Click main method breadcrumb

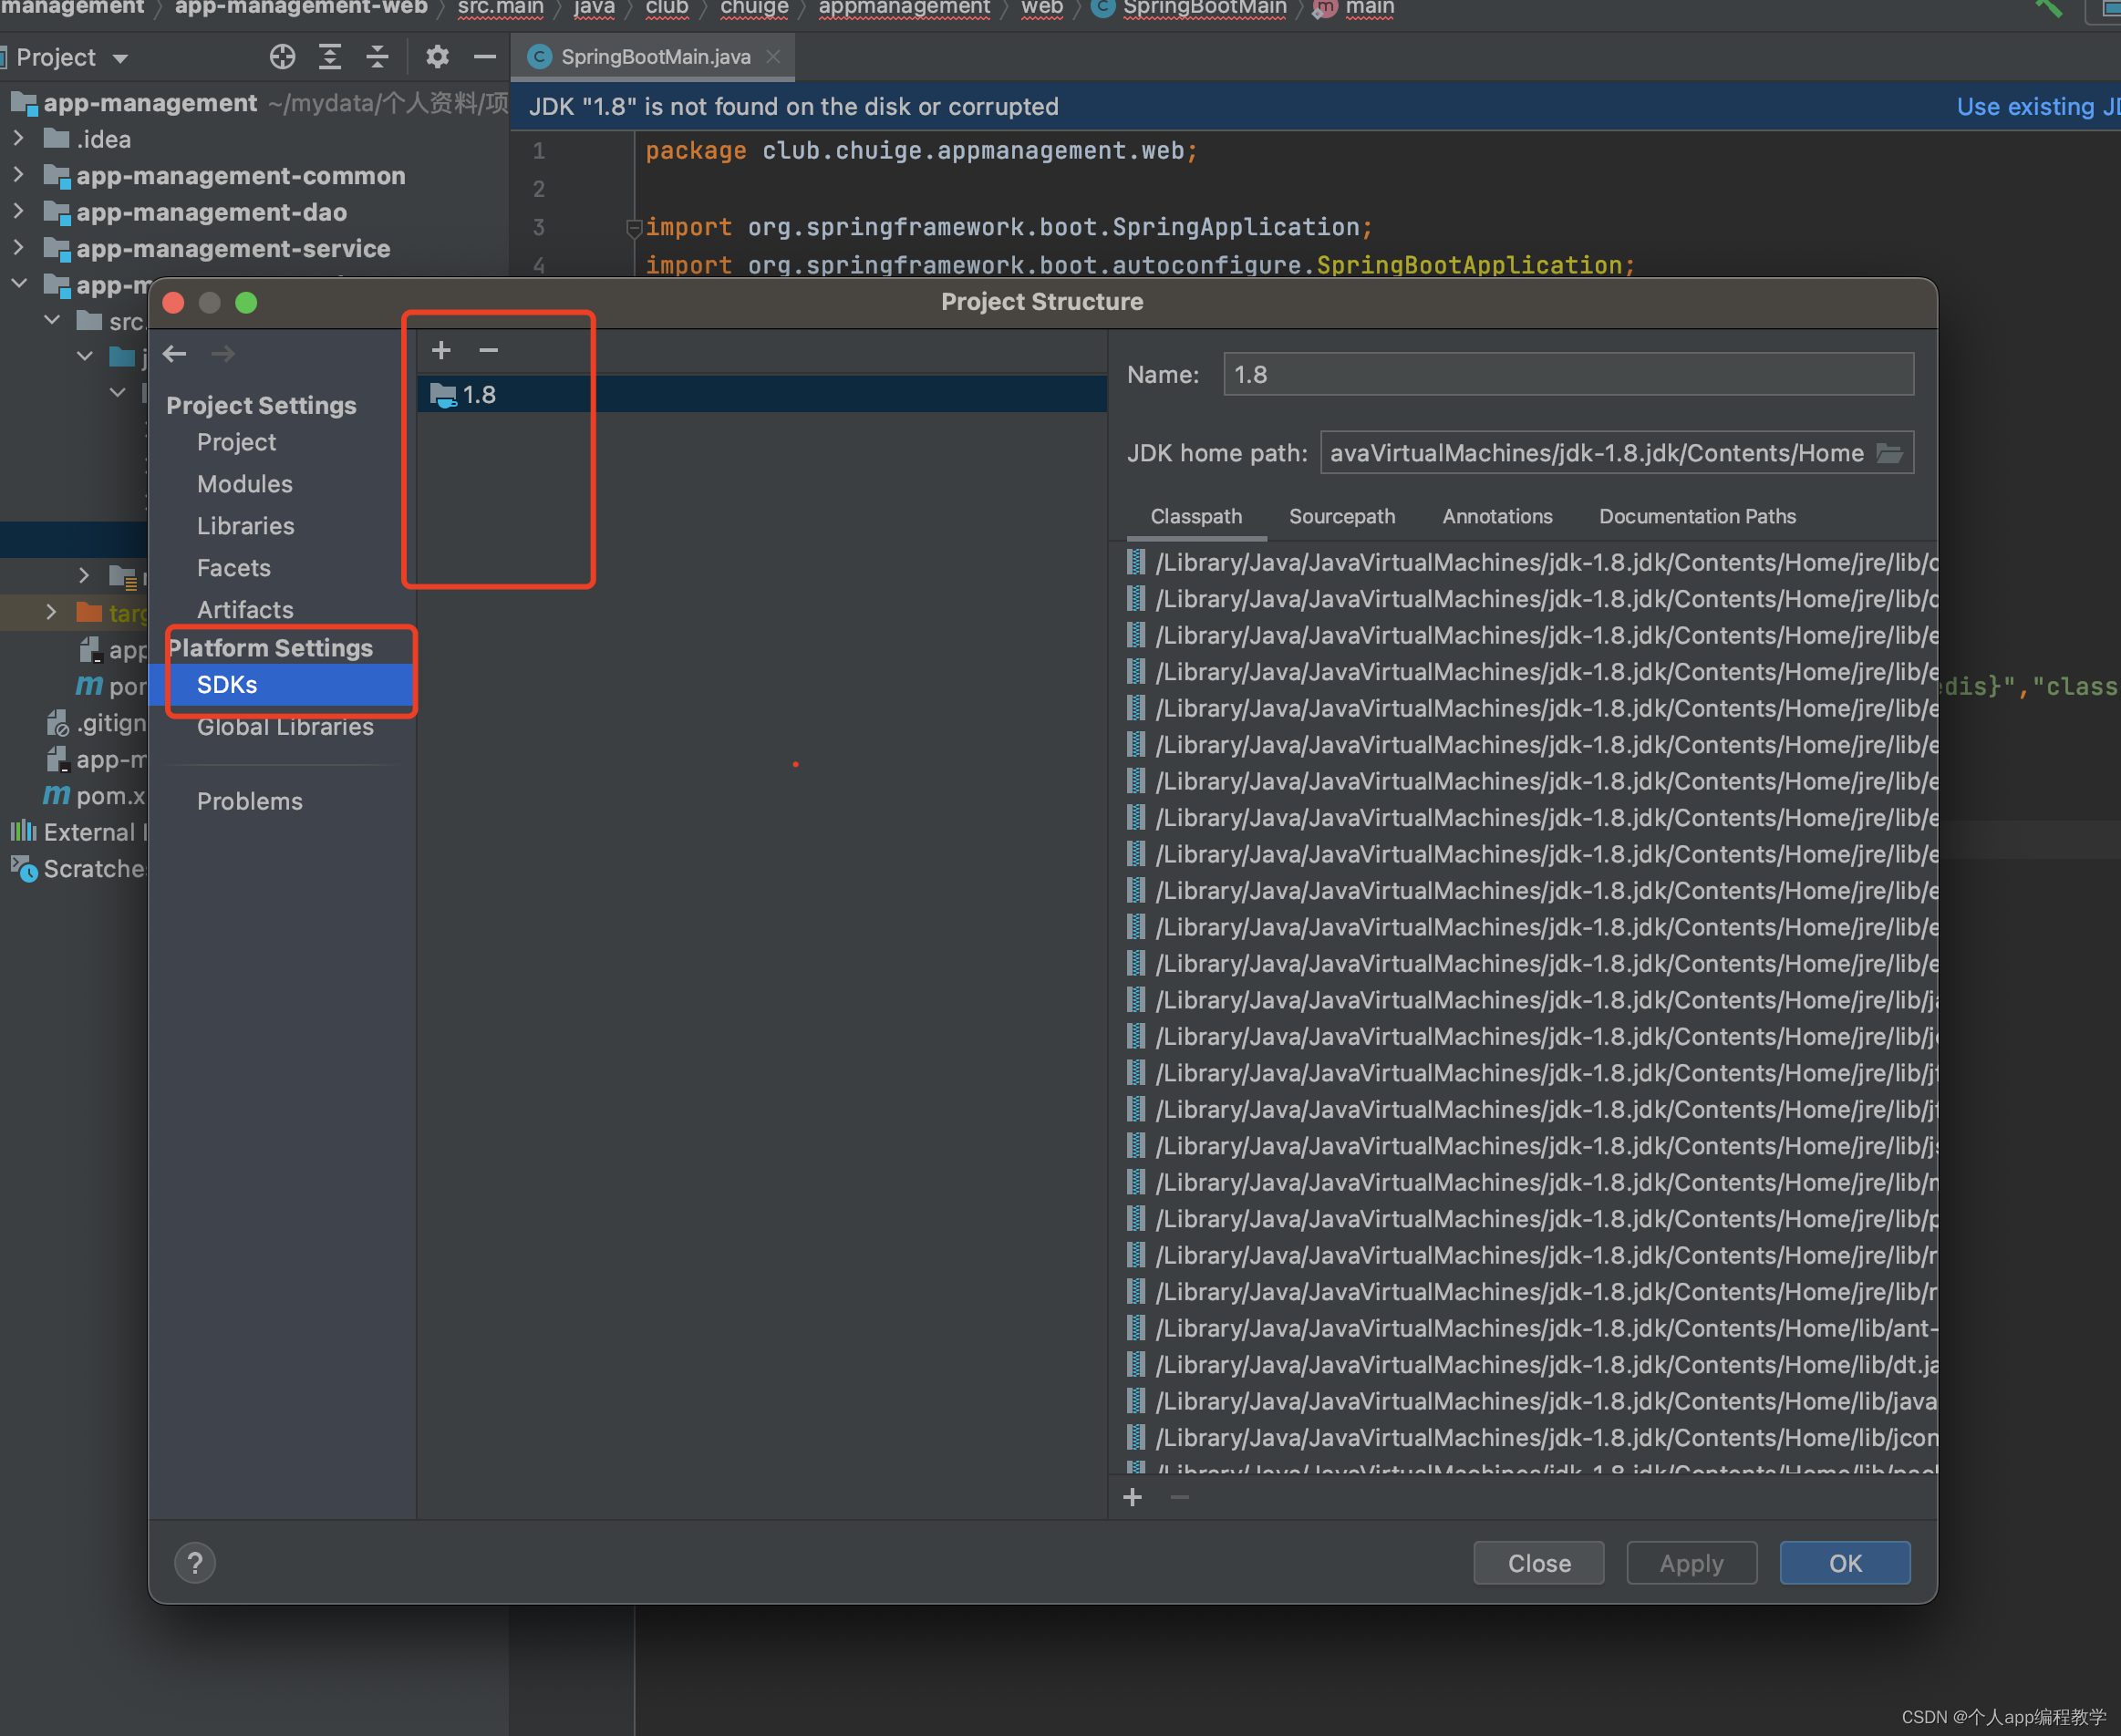(1369, 8)
